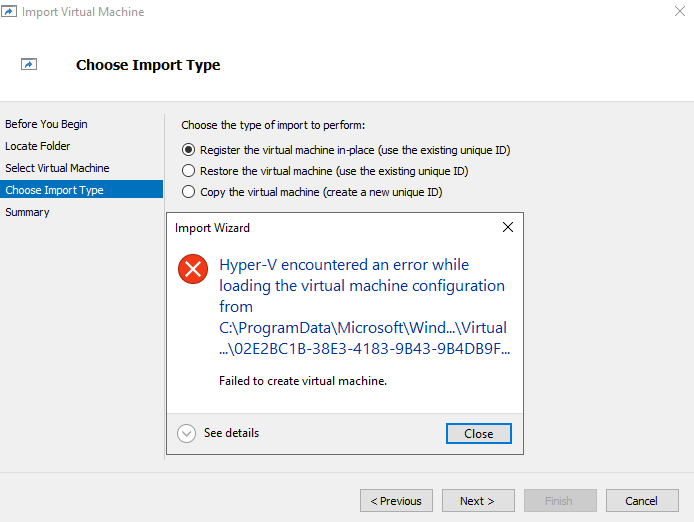
Task: Go to the Before You Begin step
Action: coord(46,124)
